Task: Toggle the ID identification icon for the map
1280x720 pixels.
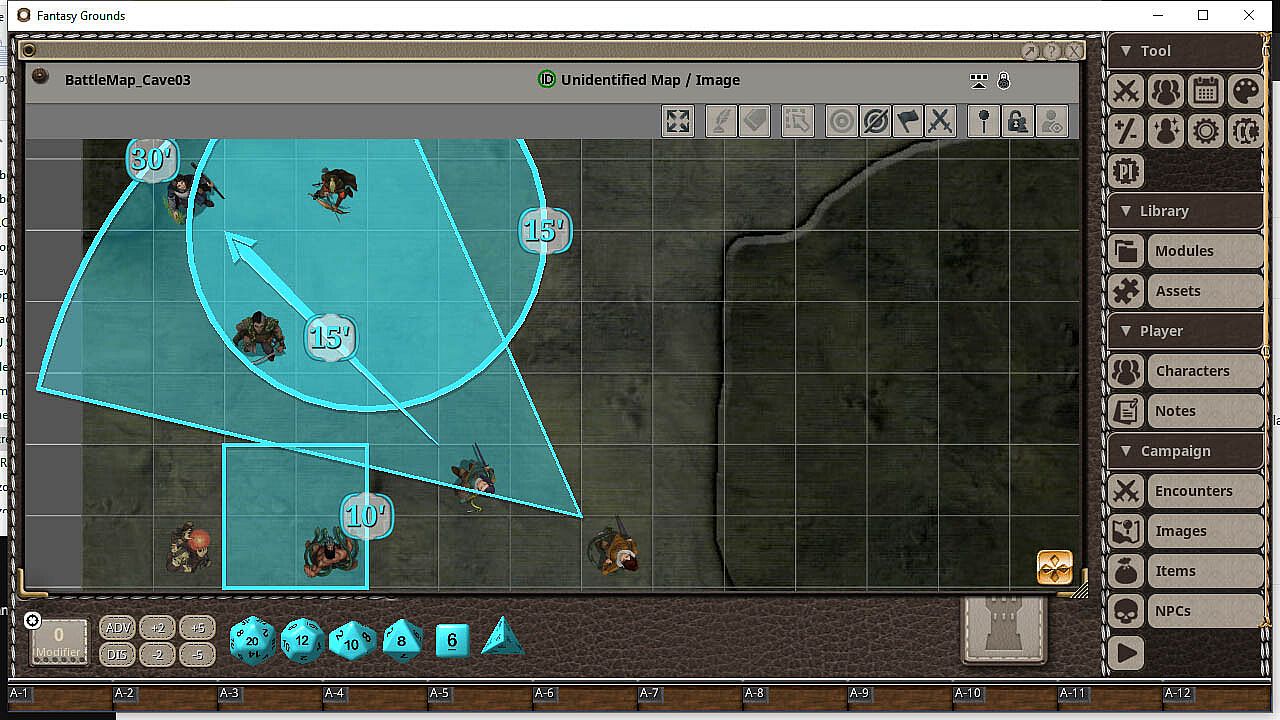Action: (x=546, y=80)
